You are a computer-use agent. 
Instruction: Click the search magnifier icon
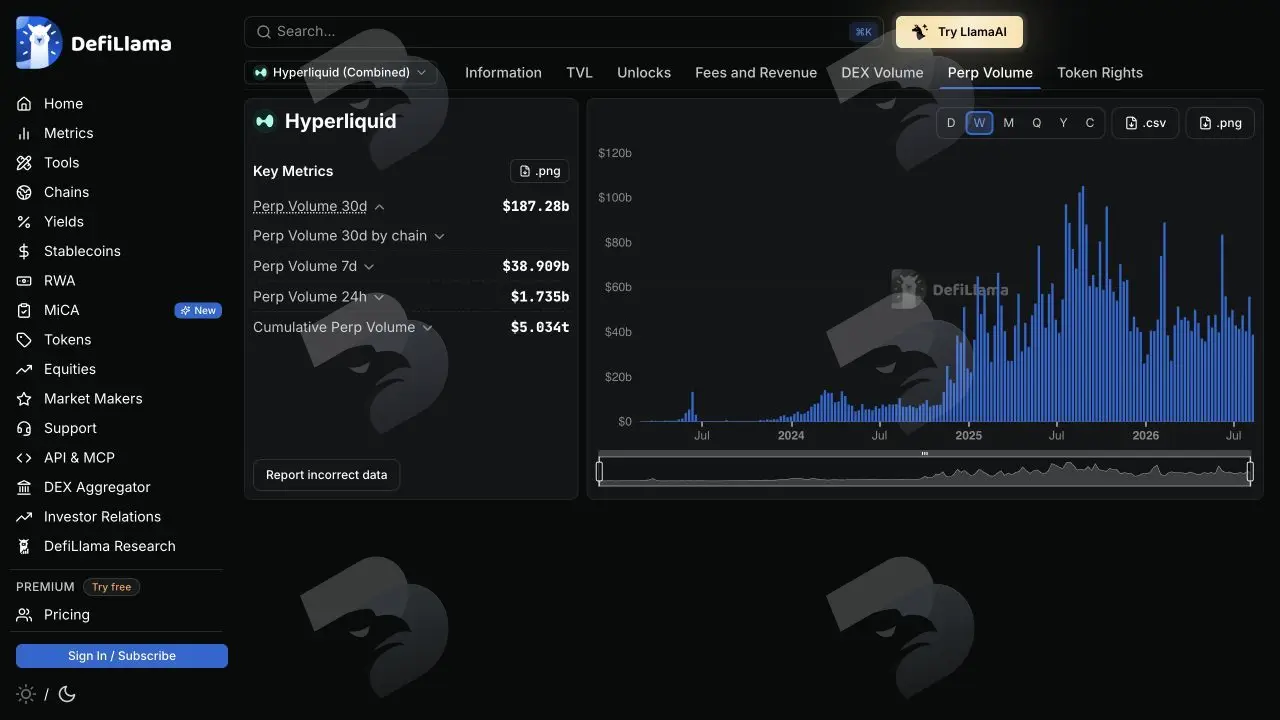[264, 32]
